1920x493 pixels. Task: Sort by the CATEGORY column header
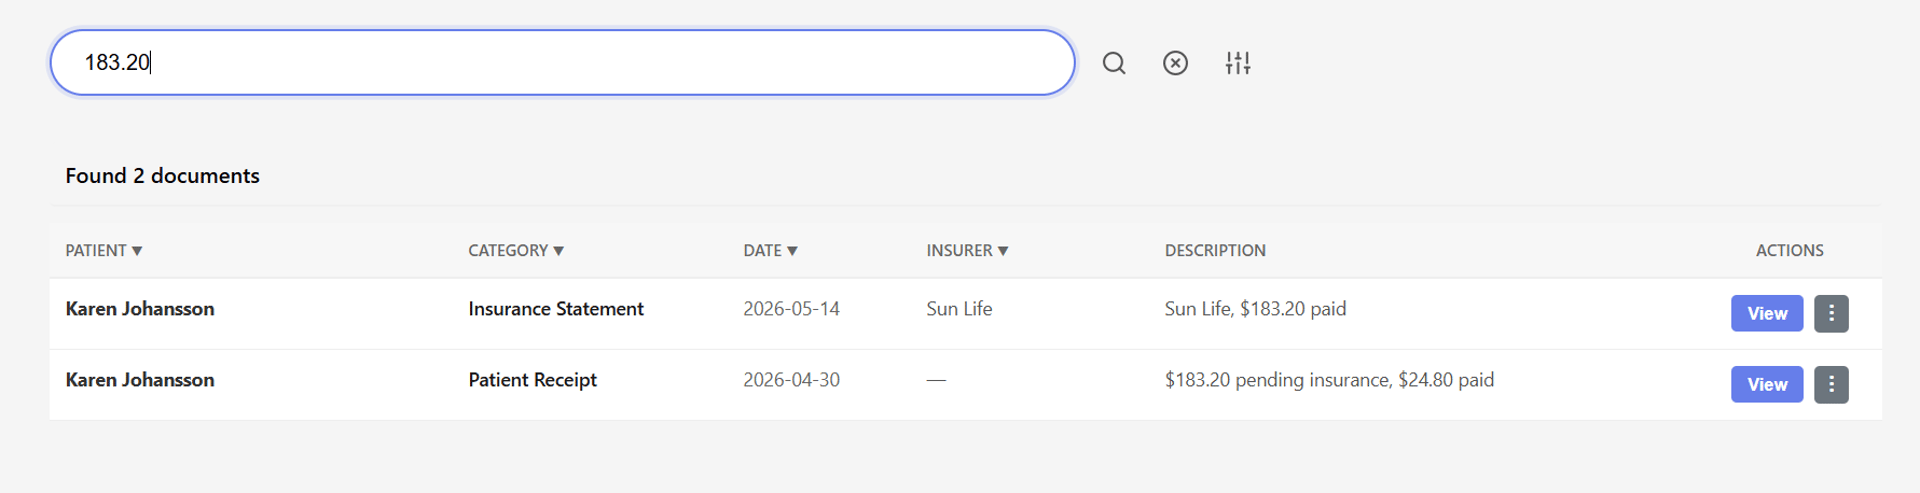pyautogui.click(x=516, y=250)
